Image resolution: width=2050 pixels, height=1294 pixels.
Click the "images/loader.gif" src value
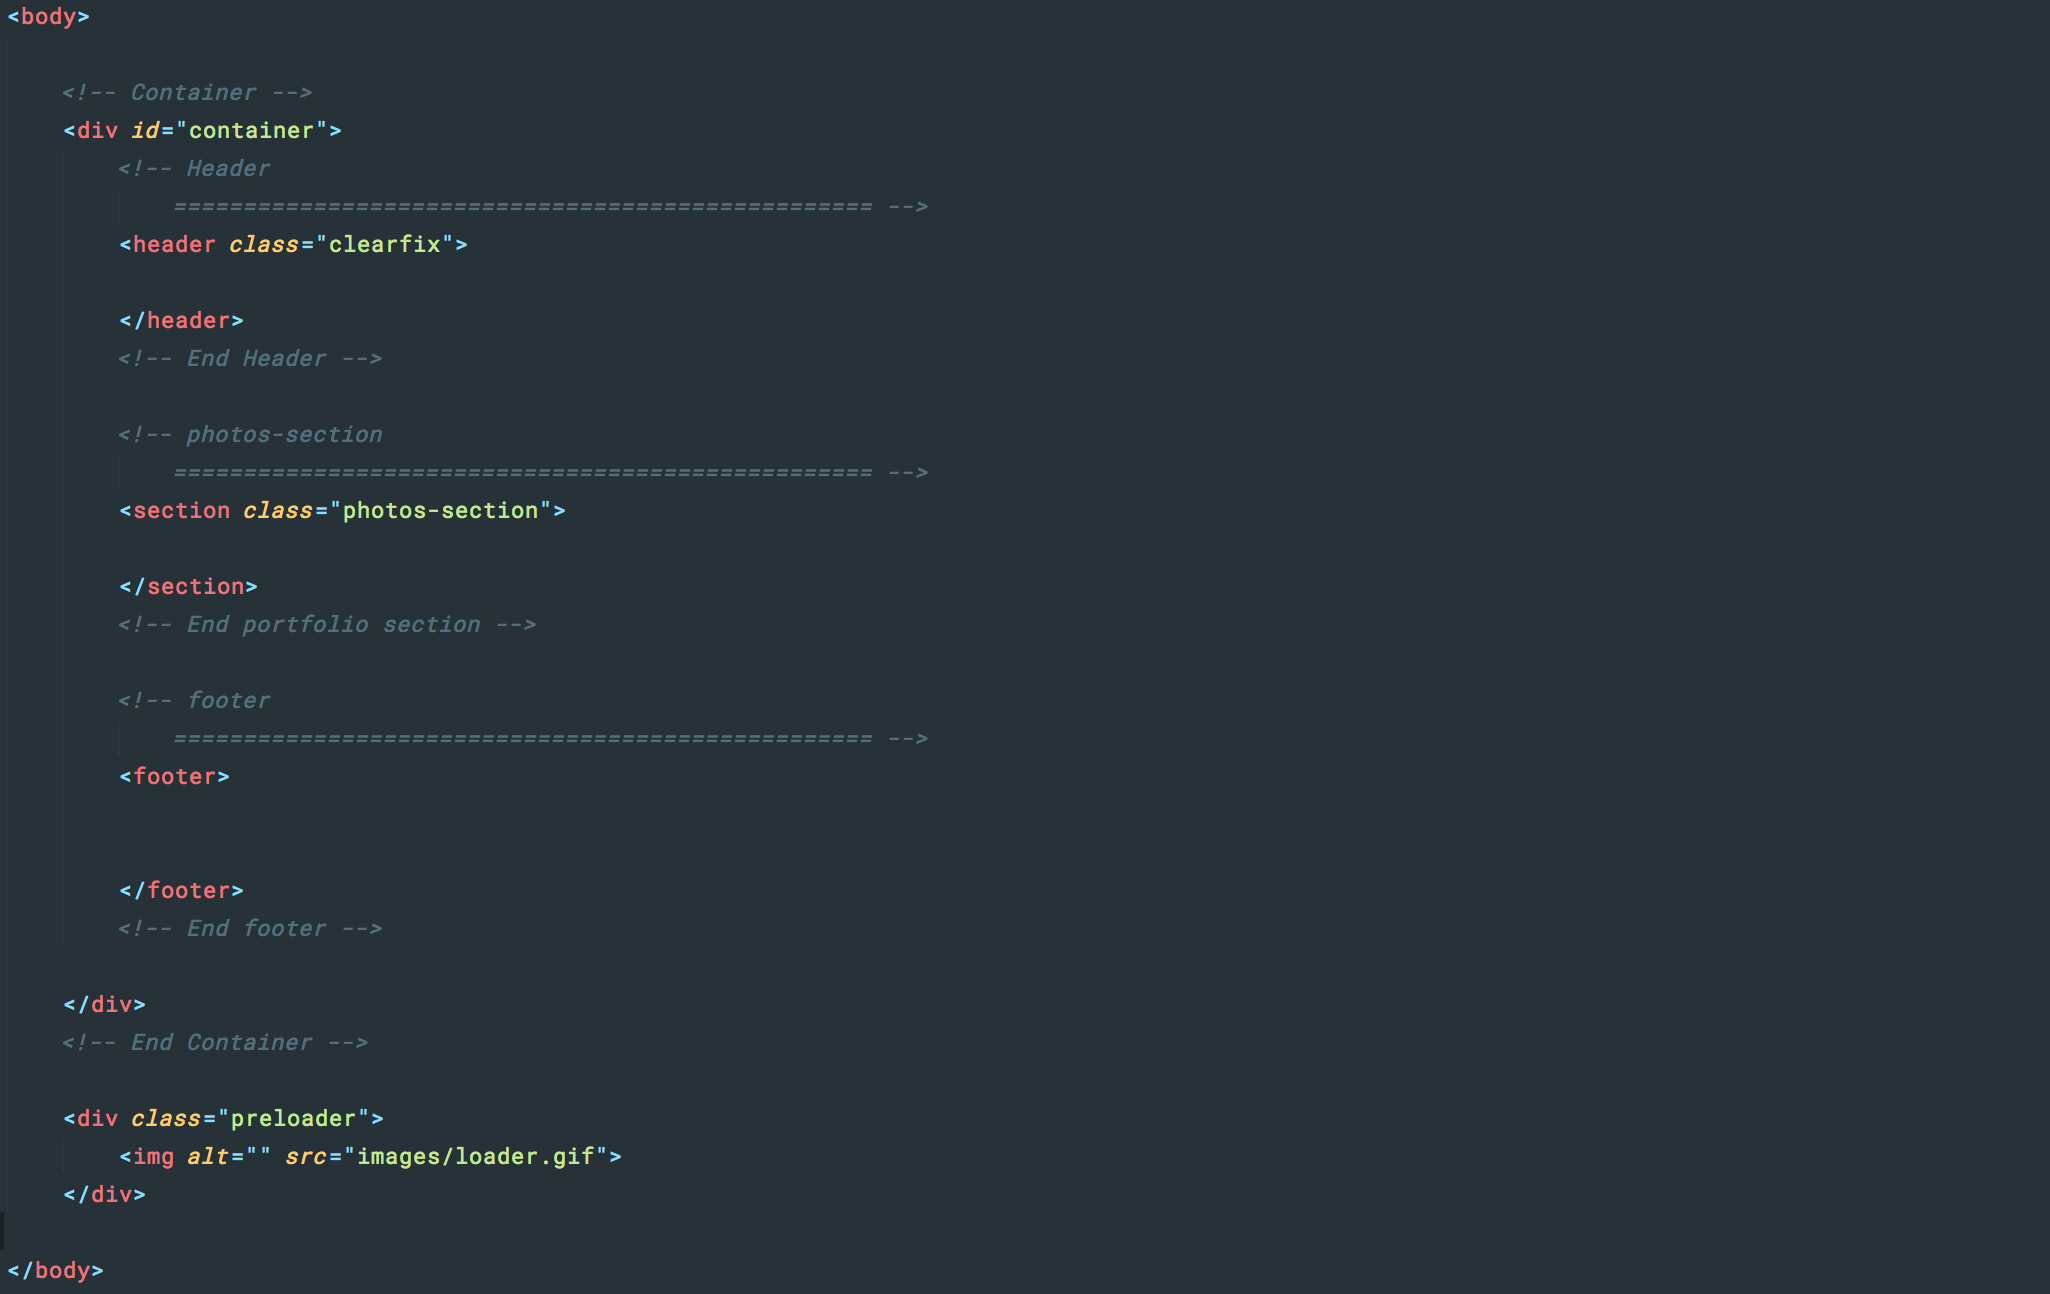[475, 1157]
